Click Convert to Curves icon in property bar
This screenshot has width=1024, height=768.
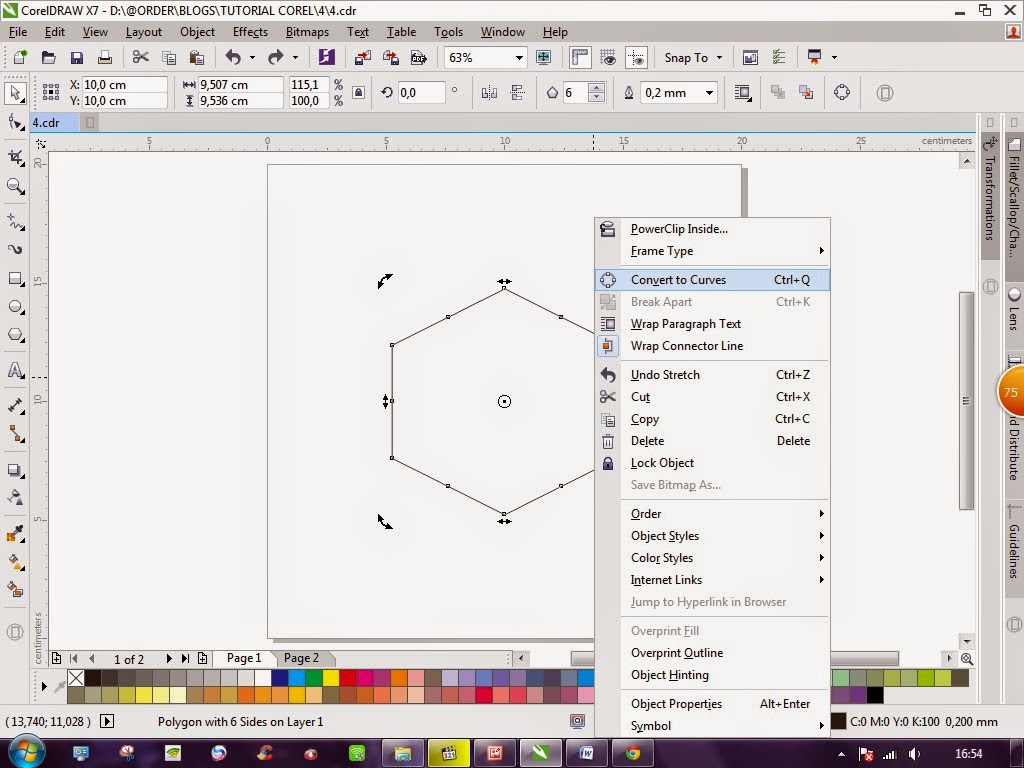pyautogui.click(x=842, y=93)
